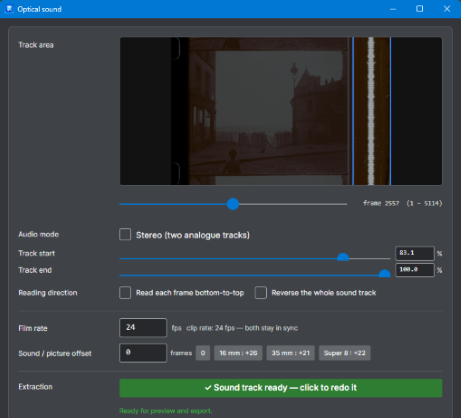Focus the Film rate fps field
461x418 pixels.
pos(143,328)
